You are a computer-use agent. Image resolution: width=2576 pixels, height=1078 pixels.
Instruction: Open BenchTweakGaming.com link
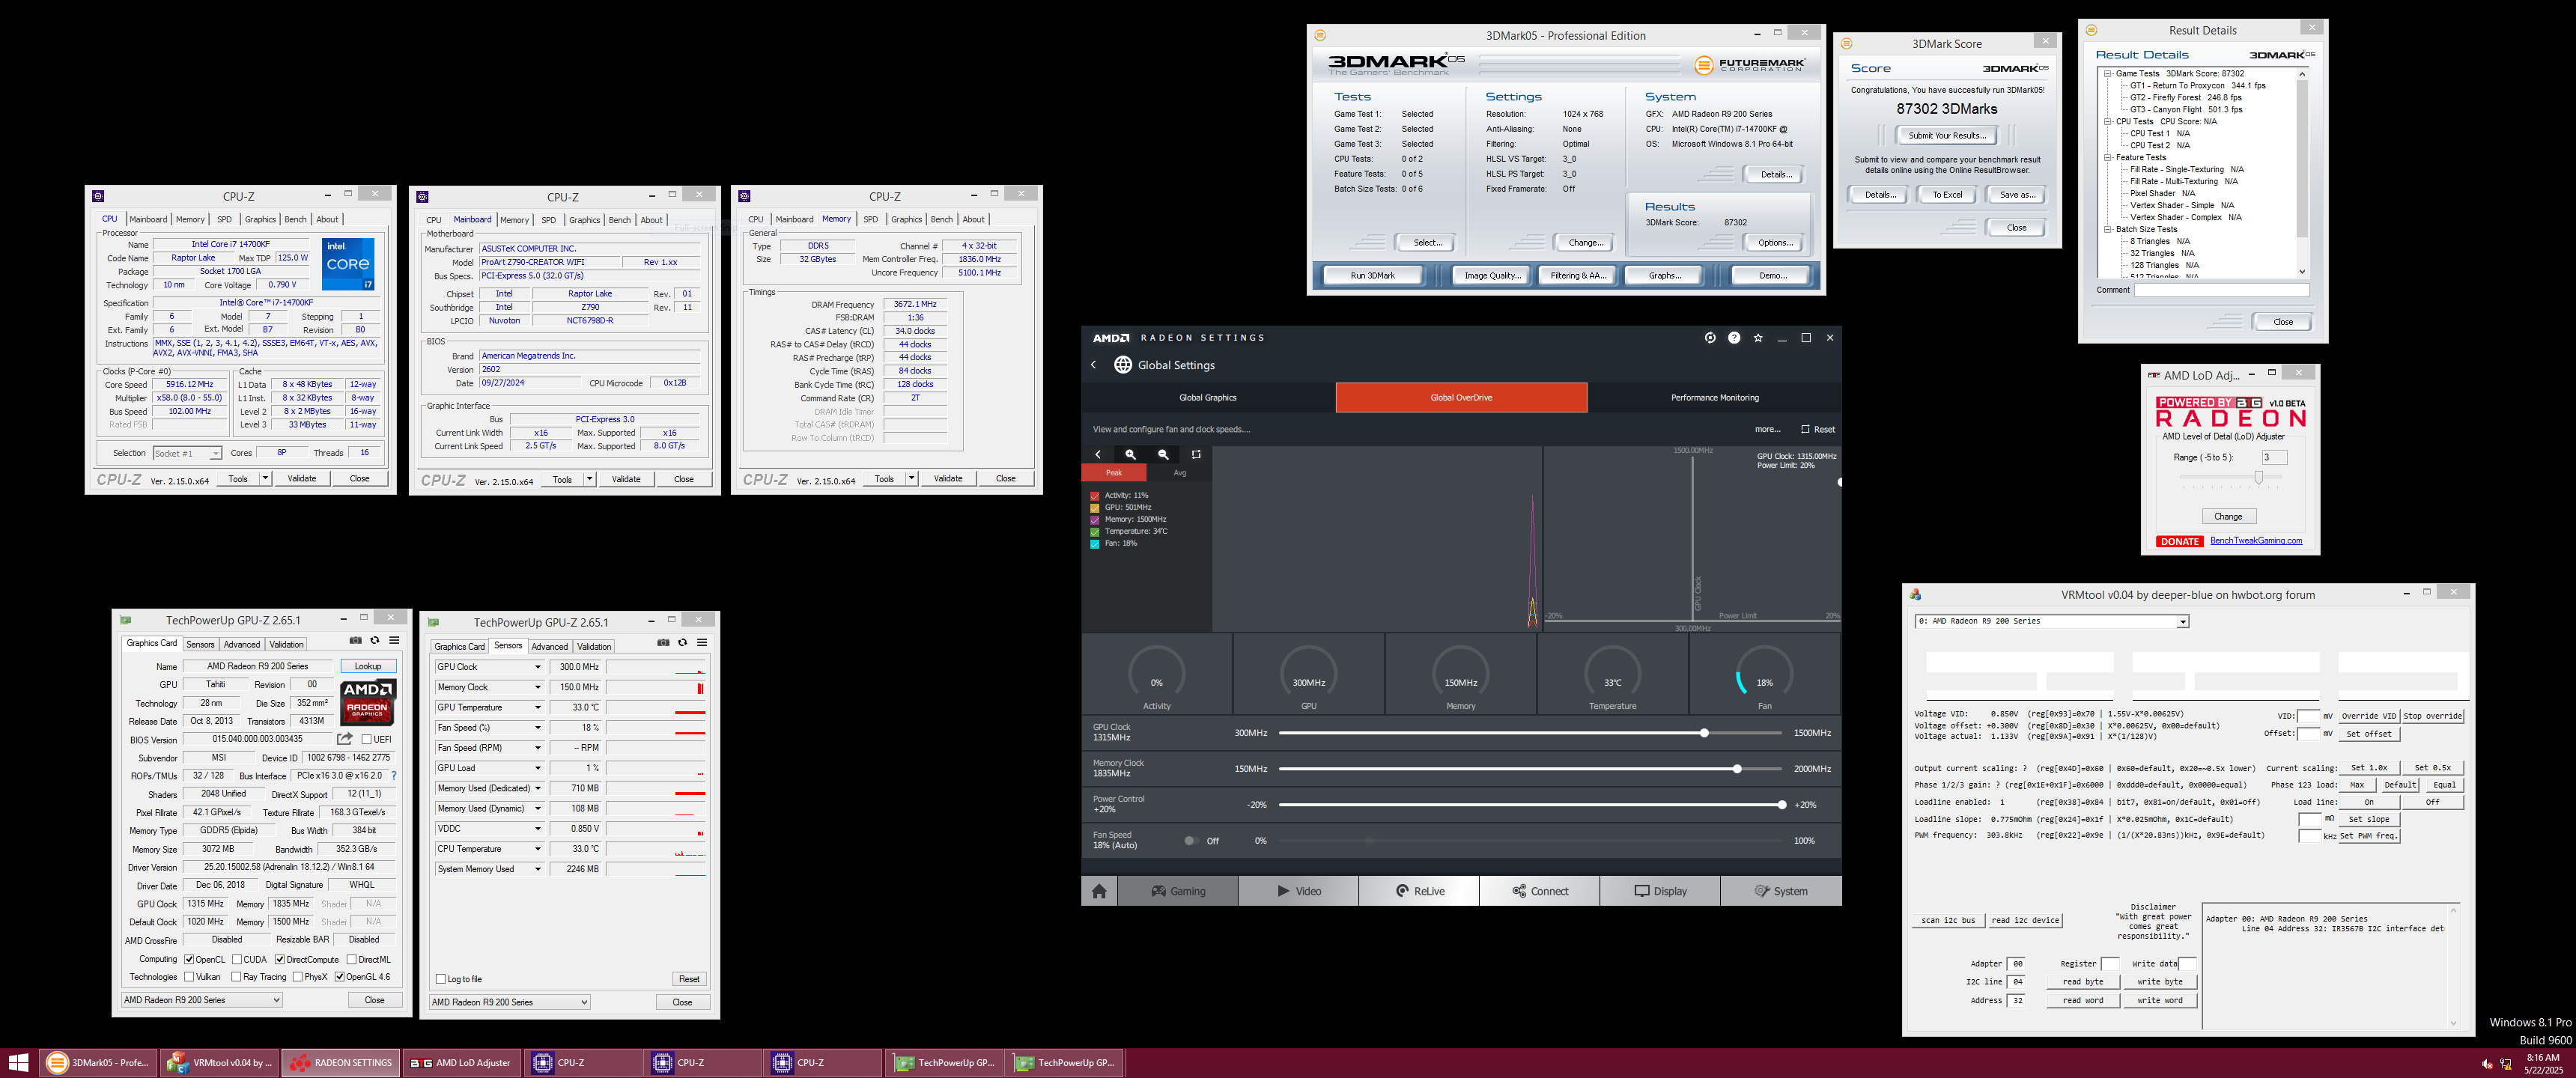point(2256,541)
